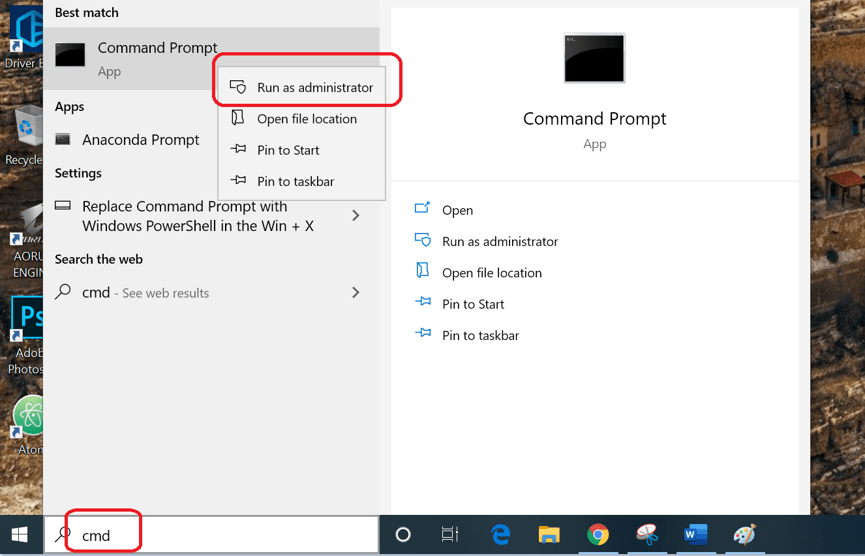Select Open file location in context menu
Image resolution: width=865 pixels, height=556 pixels.
(306, 119)
